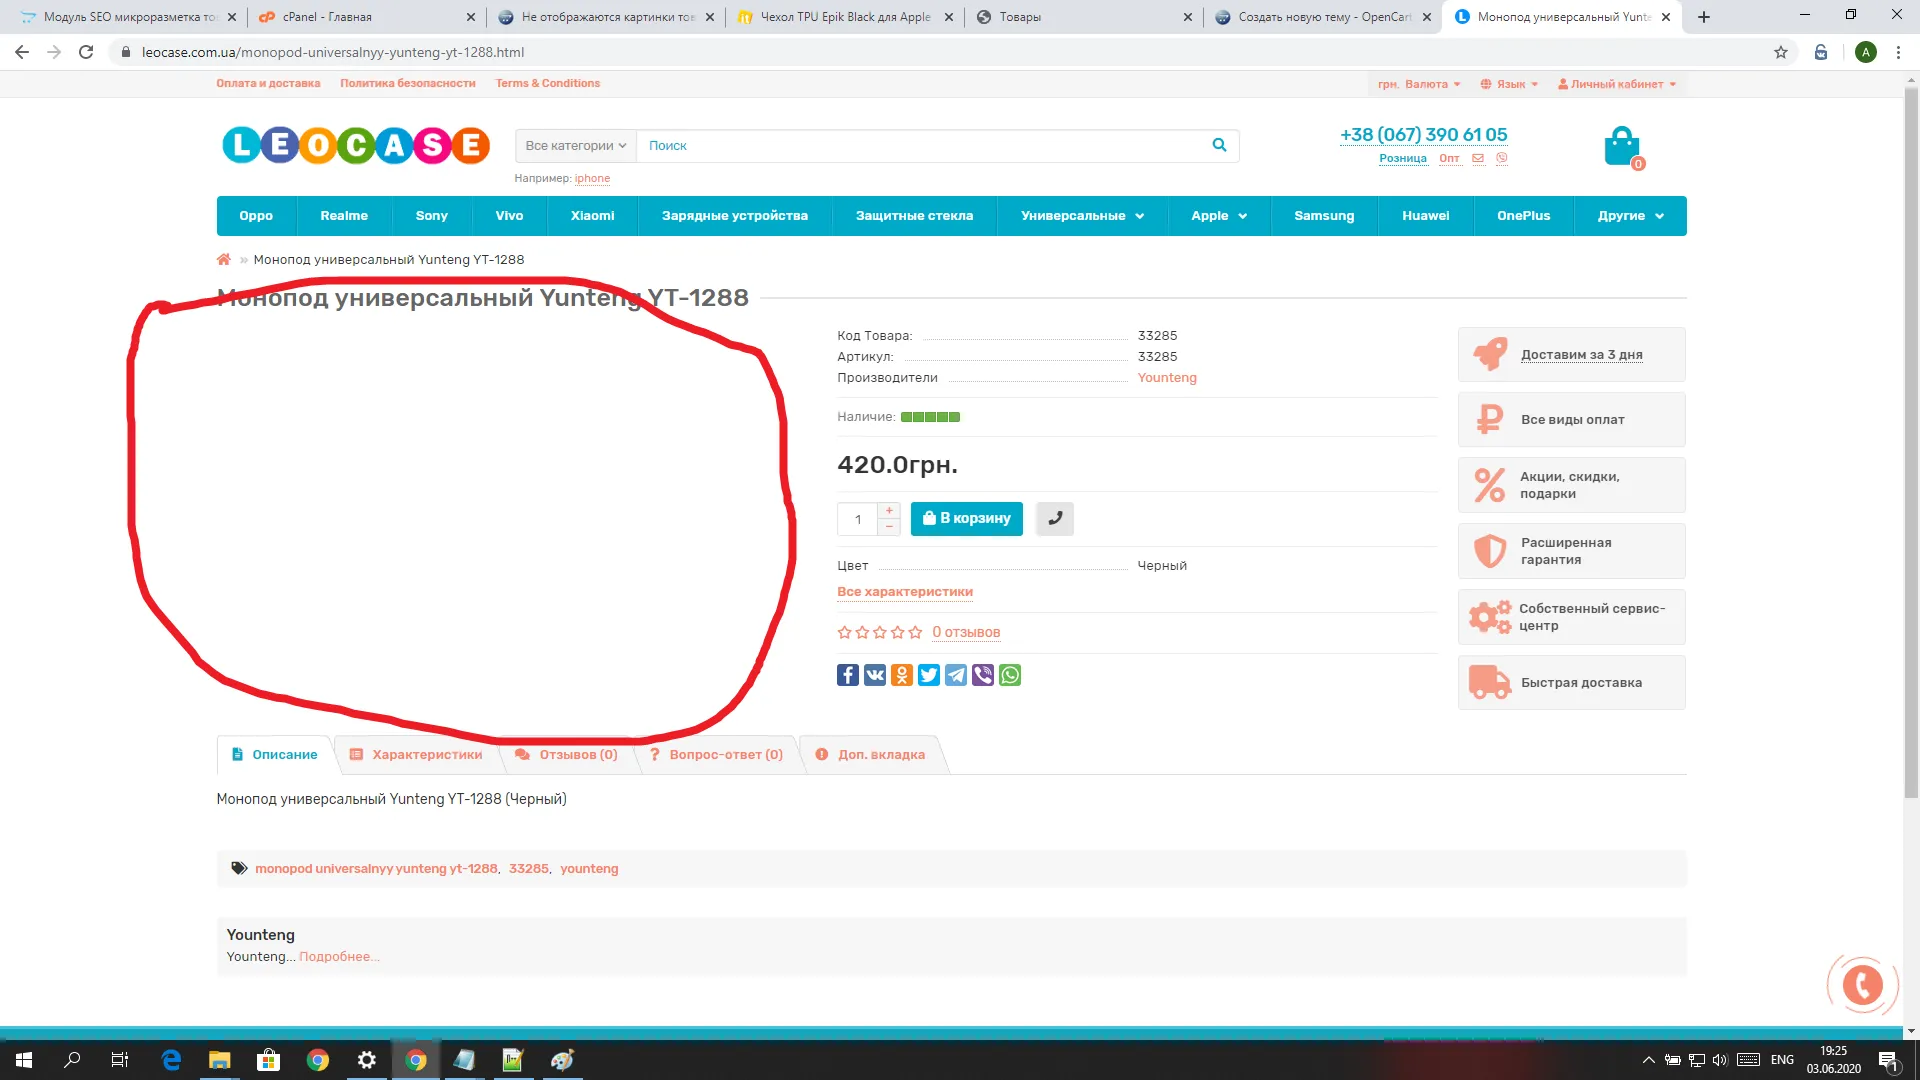The image size is (1920, 1080).
Task: Expand the Личный кабинет dropdown
Action: coord(1617,84)
